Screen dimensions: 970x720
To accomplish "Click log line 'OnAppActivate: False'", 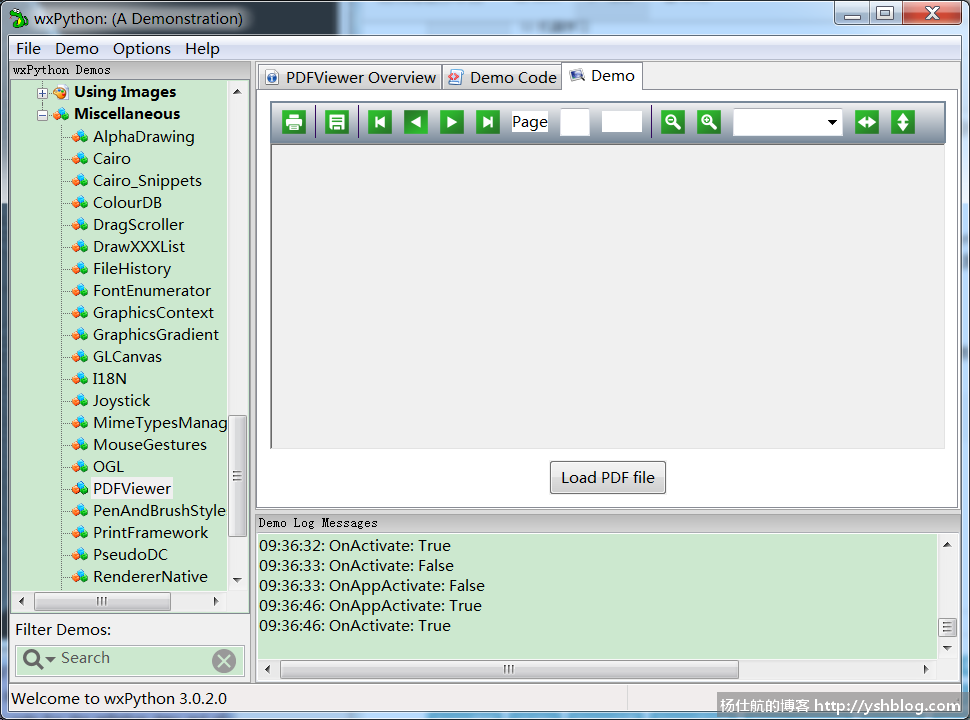I will pyautogui.click(x=372, y=586).
